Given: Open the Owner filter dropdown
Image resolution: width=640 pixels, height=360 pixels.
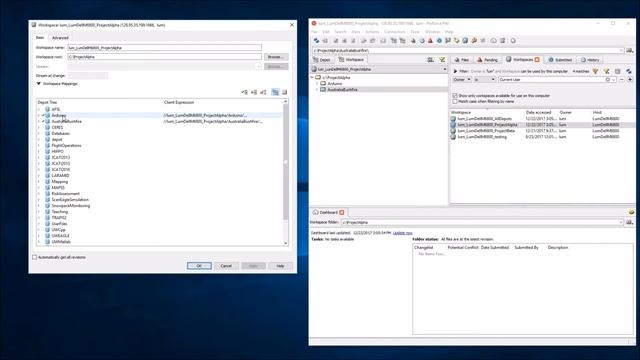Looking at the screenshot, I should point(462,80).
